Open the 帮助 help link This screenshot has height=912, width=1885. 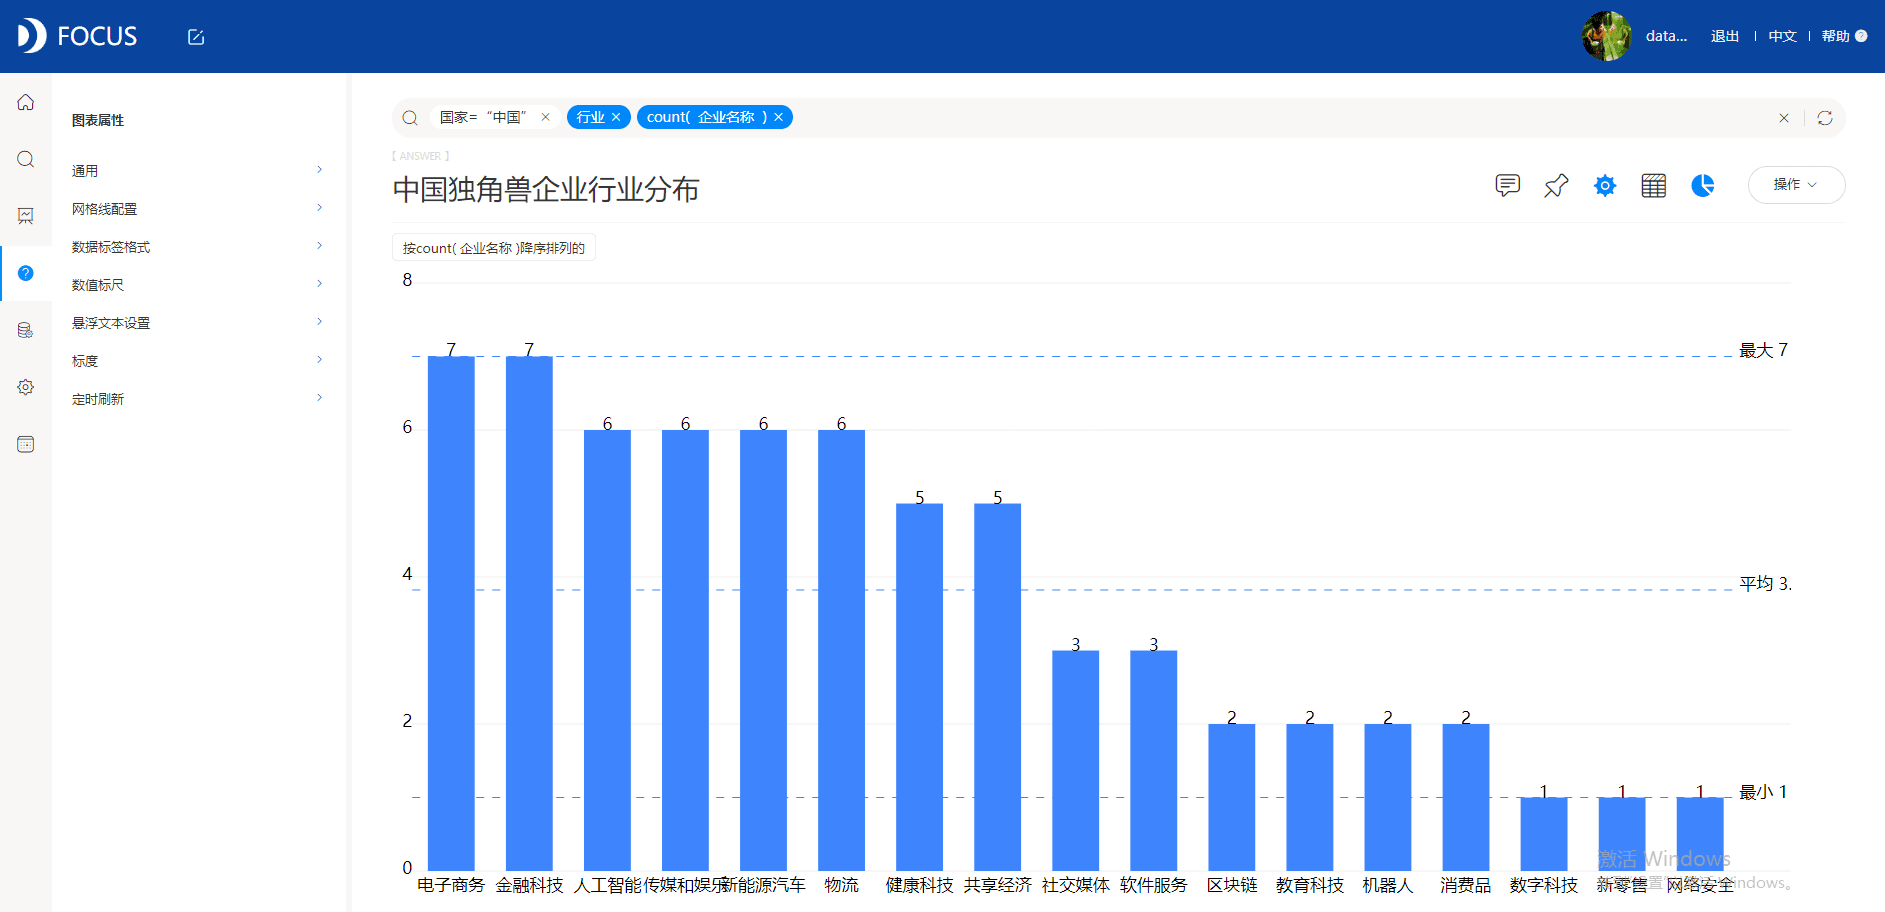(x=1843, y=36)
